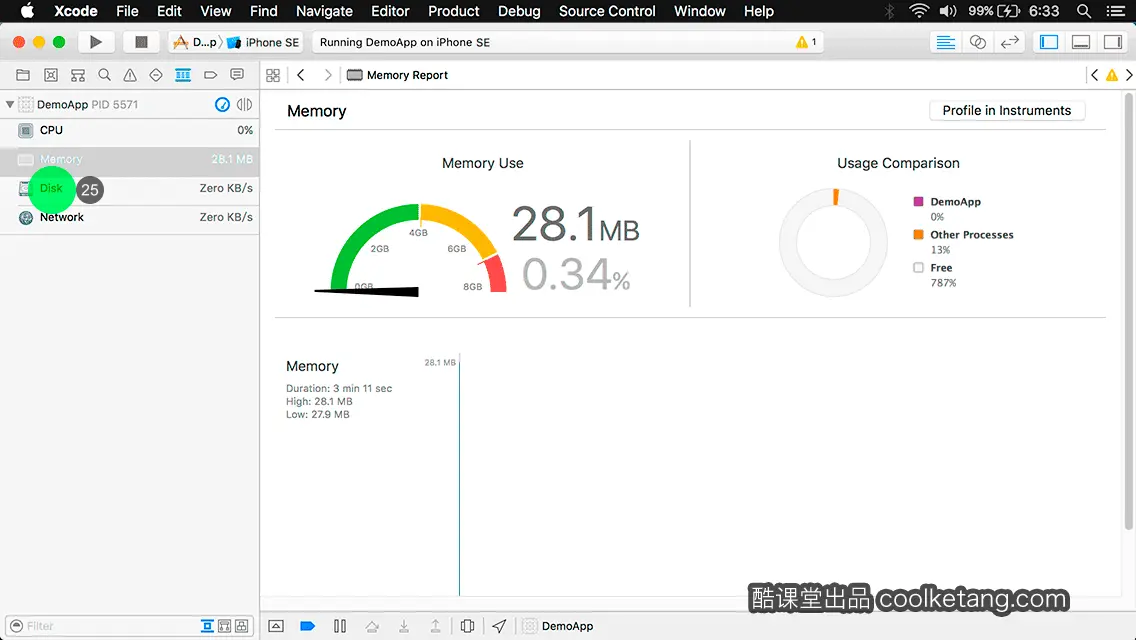Open Debug View Hierarchy

(467, 626)
